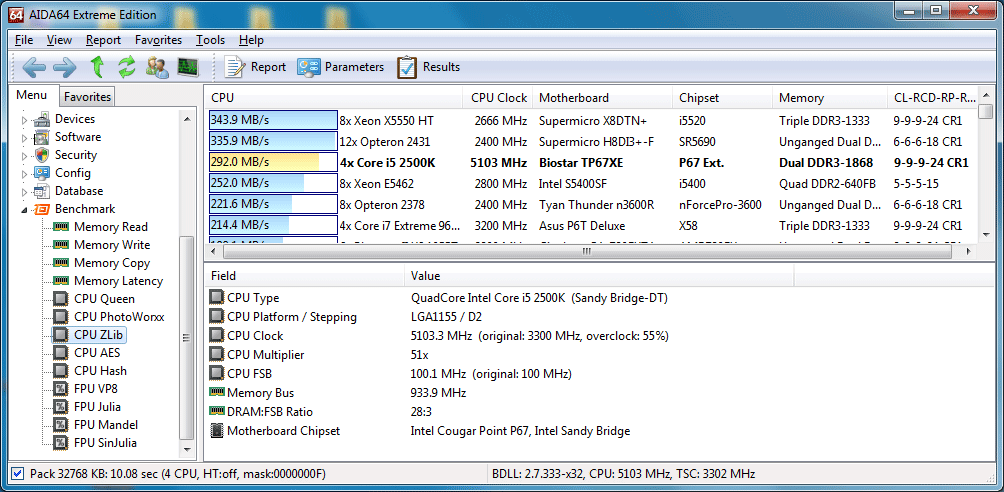
Task: Open the Memory Latency benchmark
Action: click(118, 281)
